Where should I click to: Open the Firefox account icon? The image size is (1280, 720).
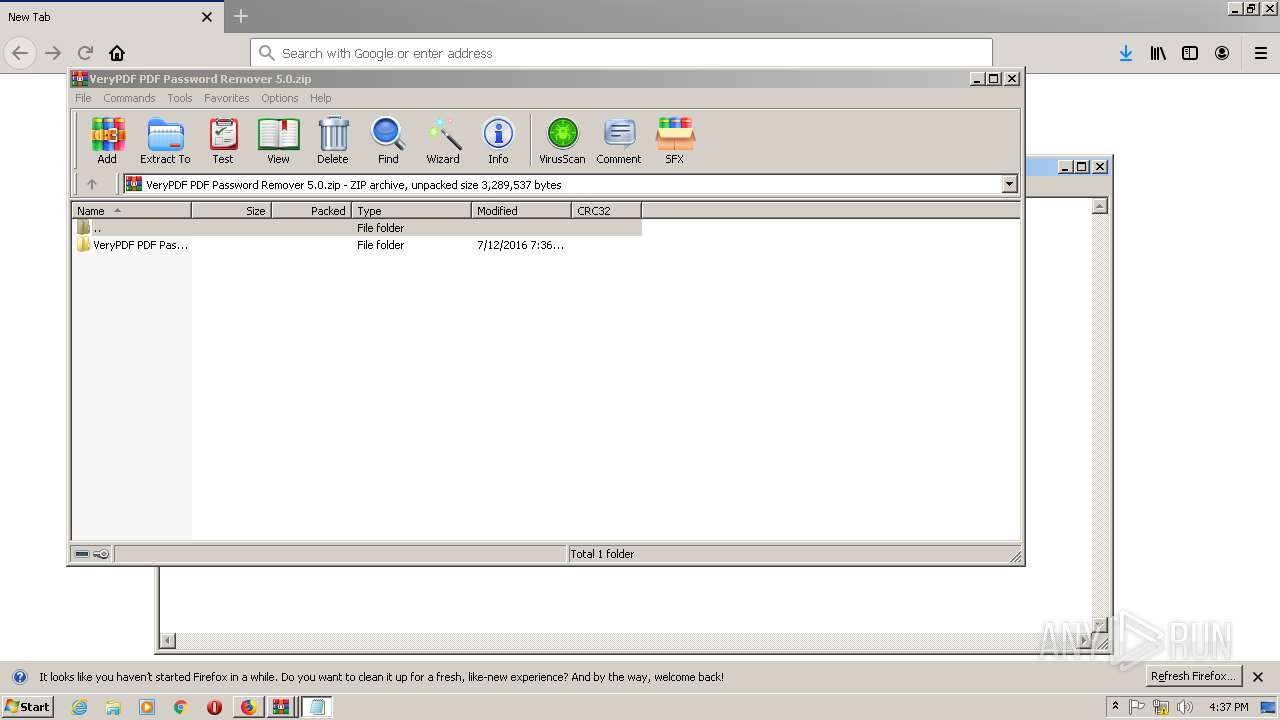[x=1222, y=53]
